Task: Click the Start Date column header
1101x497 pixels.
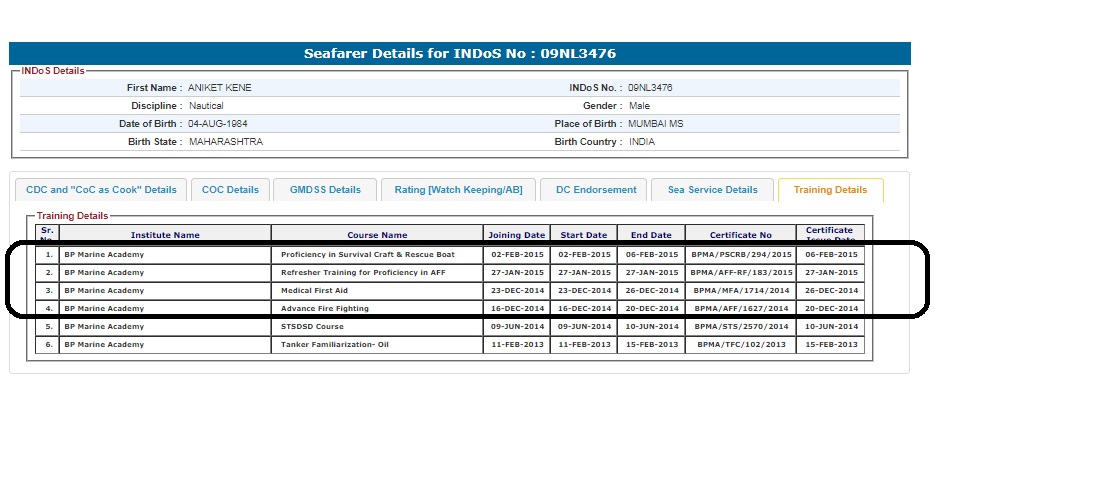Action: coord(583,235)
